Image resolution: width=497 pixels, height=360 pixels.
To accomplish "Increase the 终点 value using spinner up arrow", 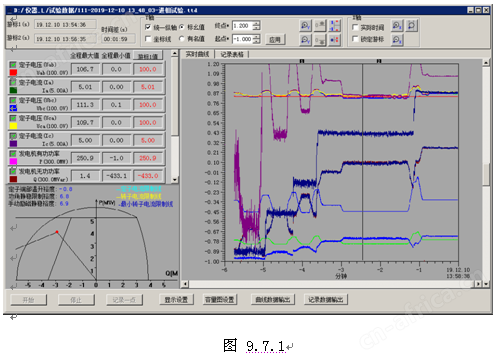I will point(256,23).
